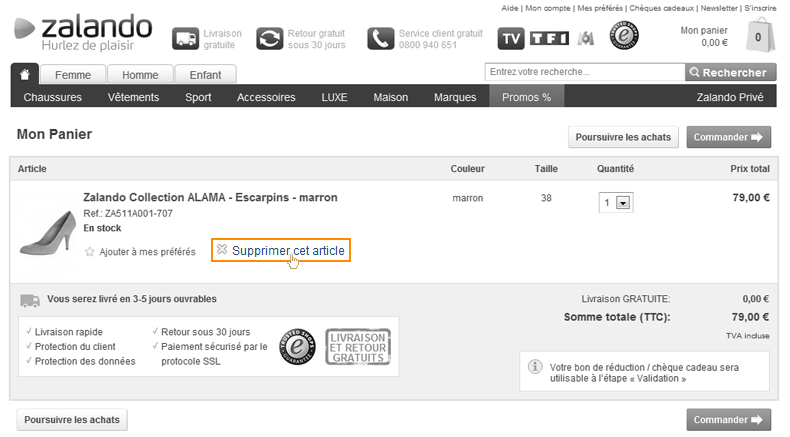Click the Trusted Shops guarantee seal below
The width and height of the screenshot is (790, 437).
(x=297, y=347)
